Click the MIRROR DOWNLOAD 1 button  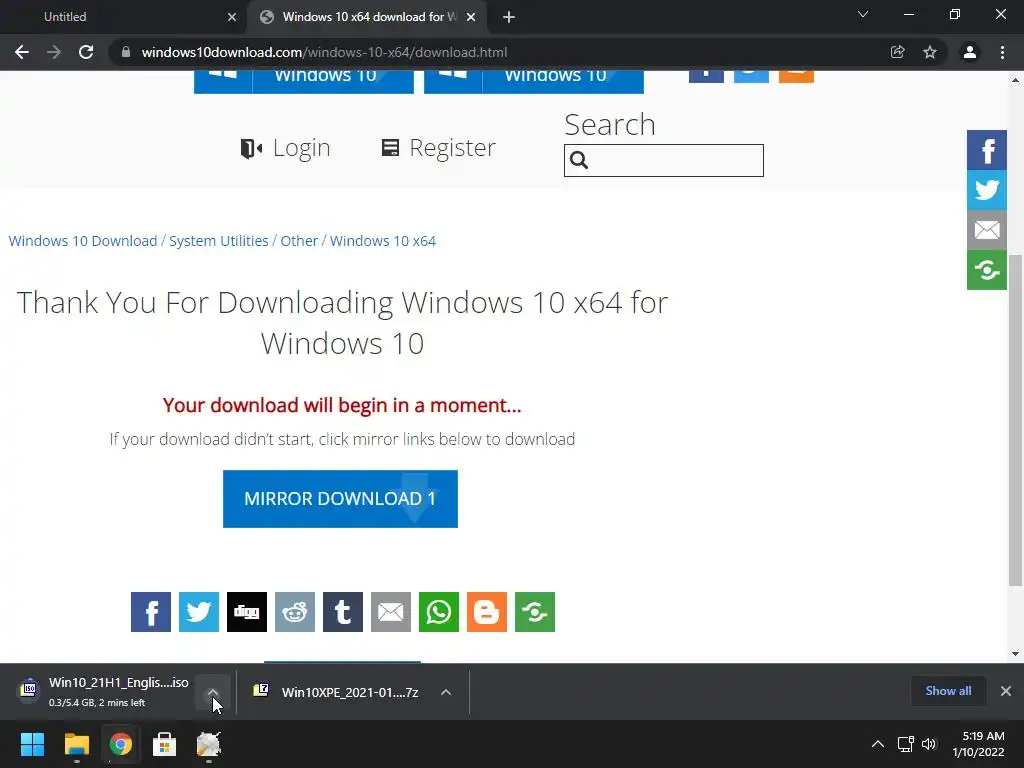point(340,499)
